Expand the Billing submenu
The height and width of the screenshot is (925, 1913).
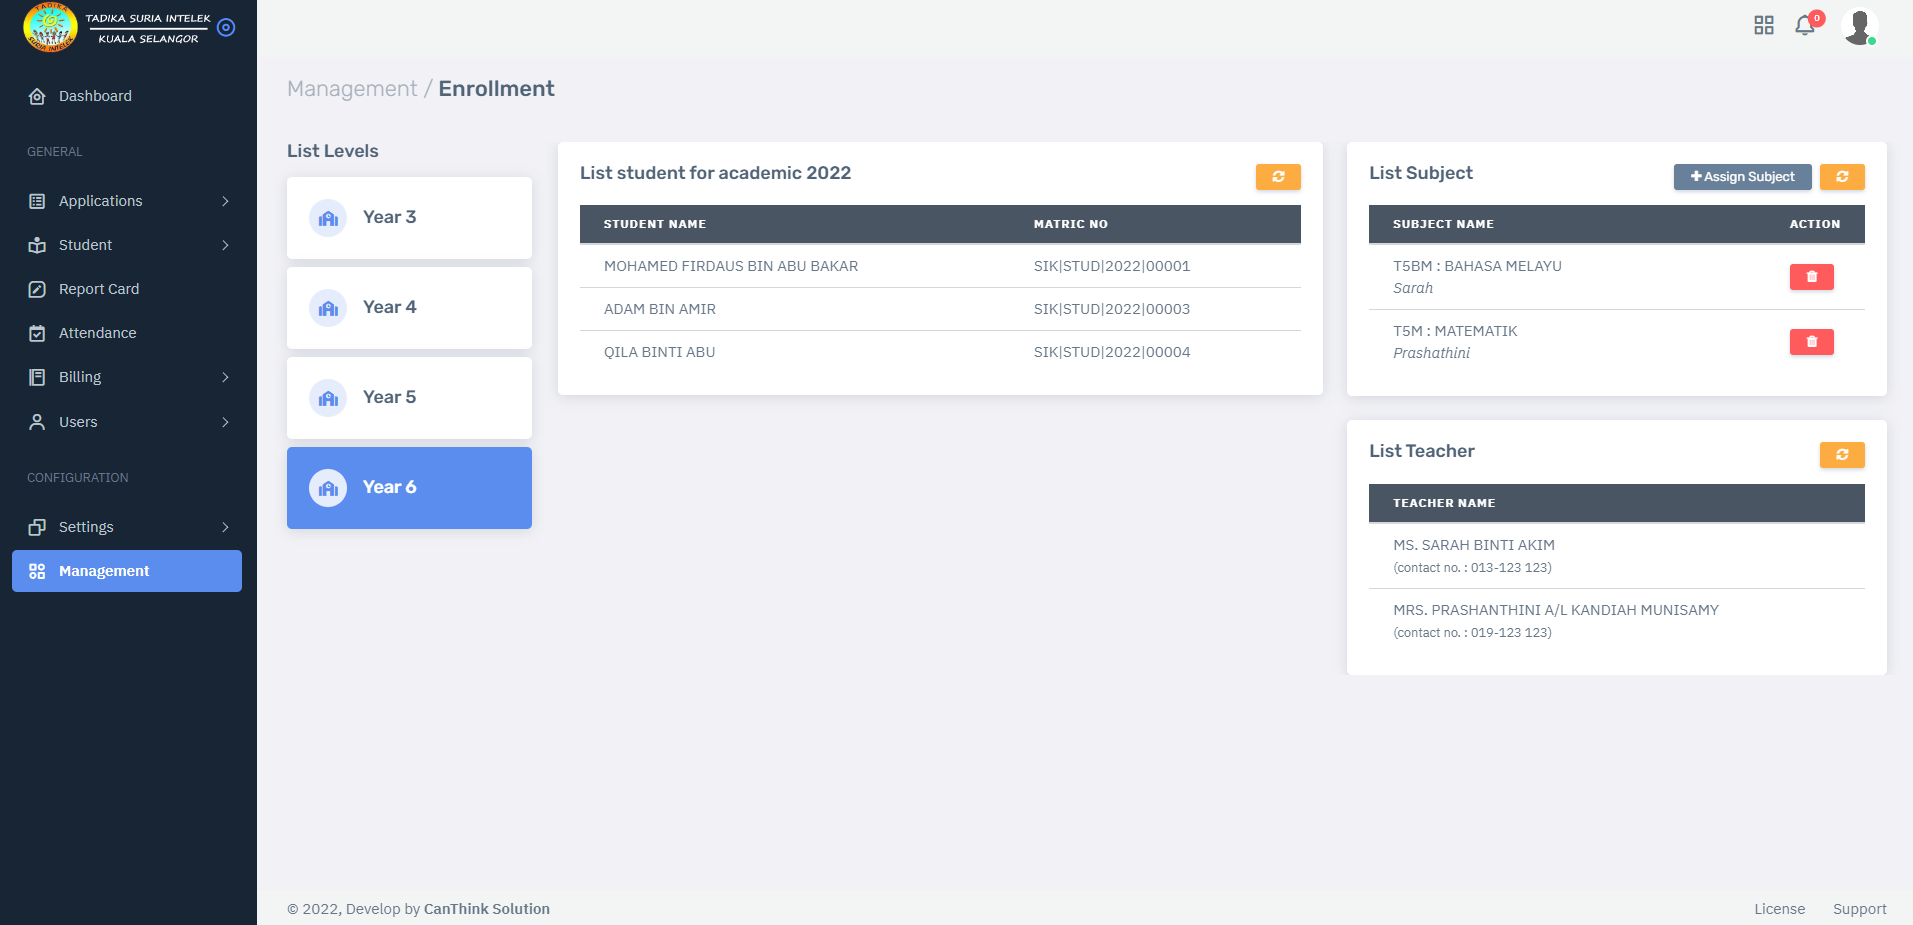pos(127,377)
